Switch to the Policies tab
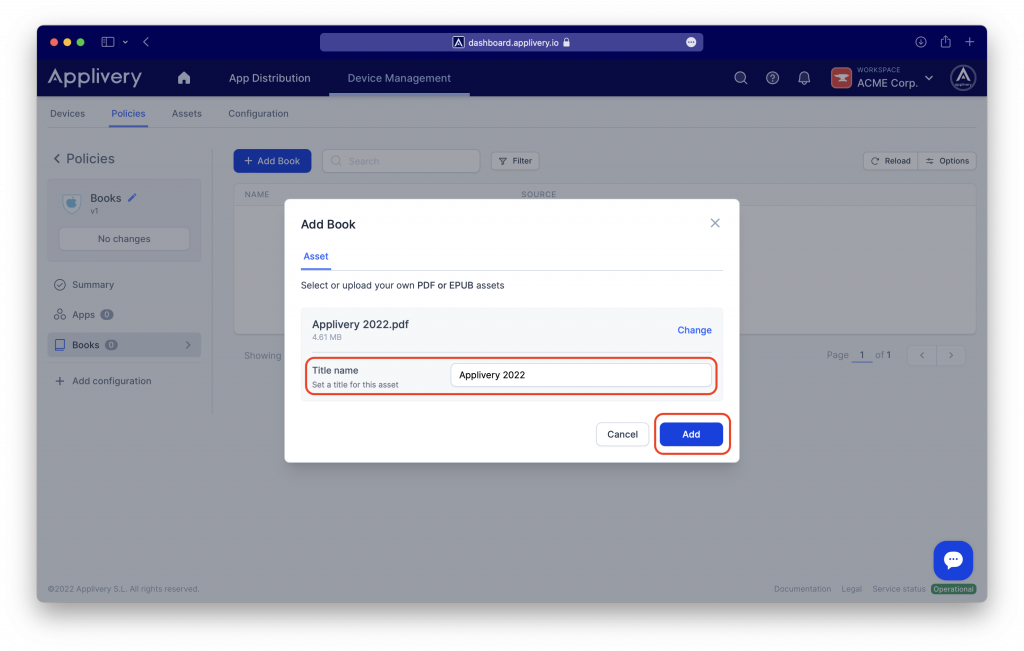 [128, 114]
